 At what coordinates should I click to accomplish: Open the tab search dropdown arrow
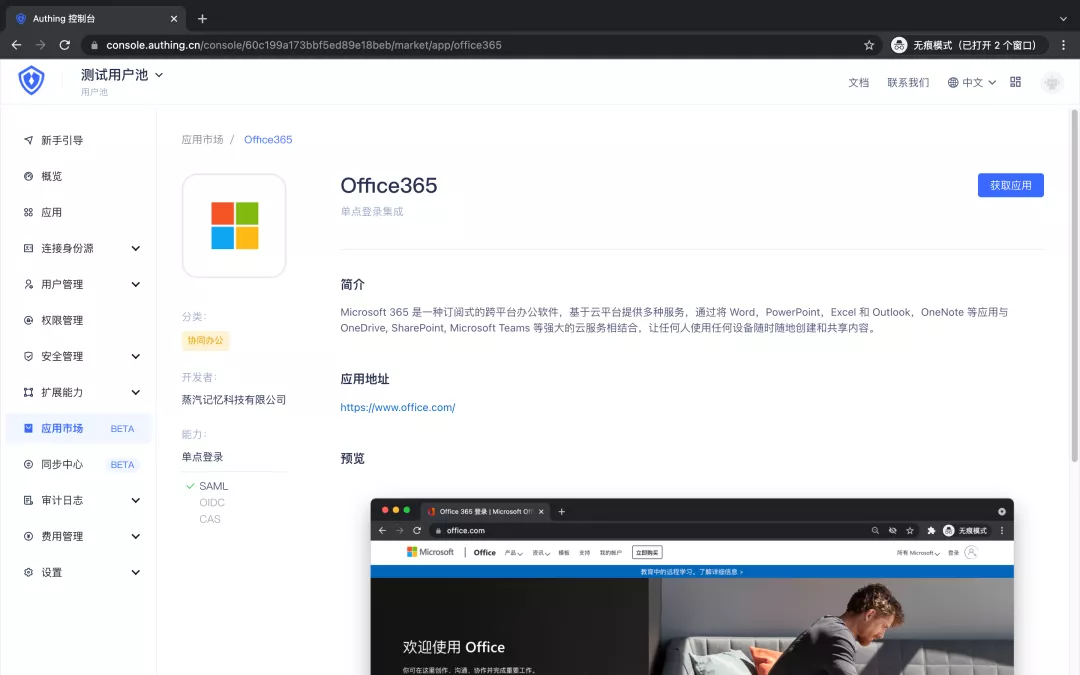(x=1063, y=19)
